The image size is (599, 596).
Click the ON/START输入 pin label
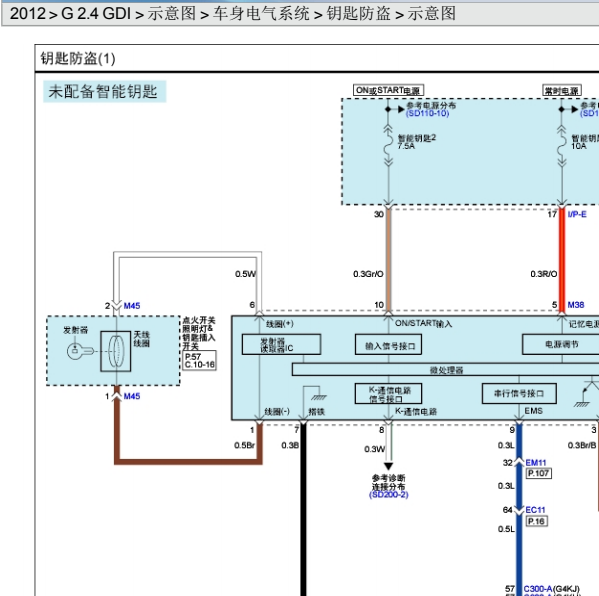[423, 324]
